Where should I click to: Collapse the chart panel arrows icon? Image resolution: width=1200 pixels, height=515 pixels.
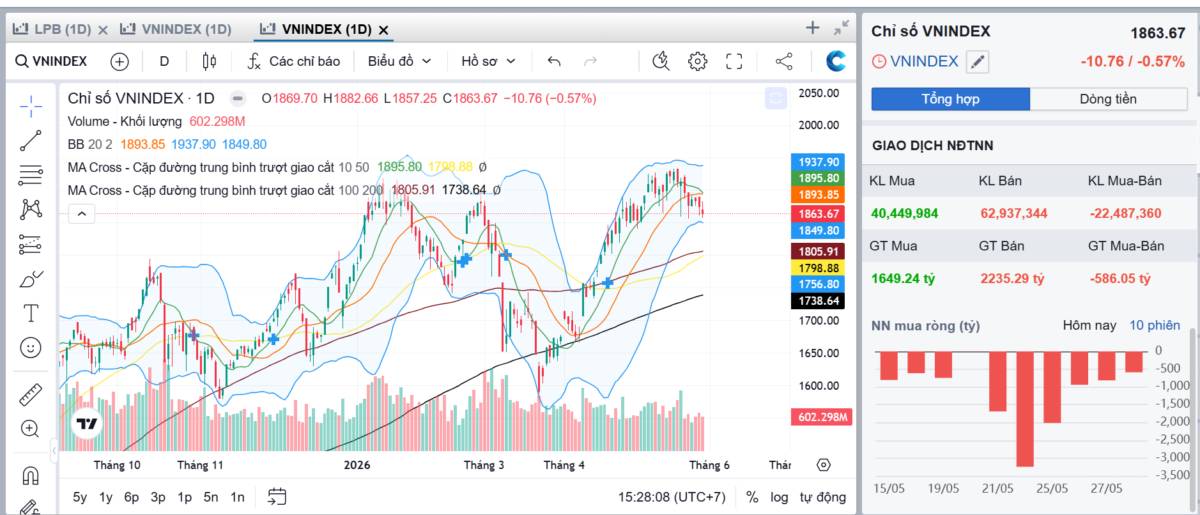841,28
